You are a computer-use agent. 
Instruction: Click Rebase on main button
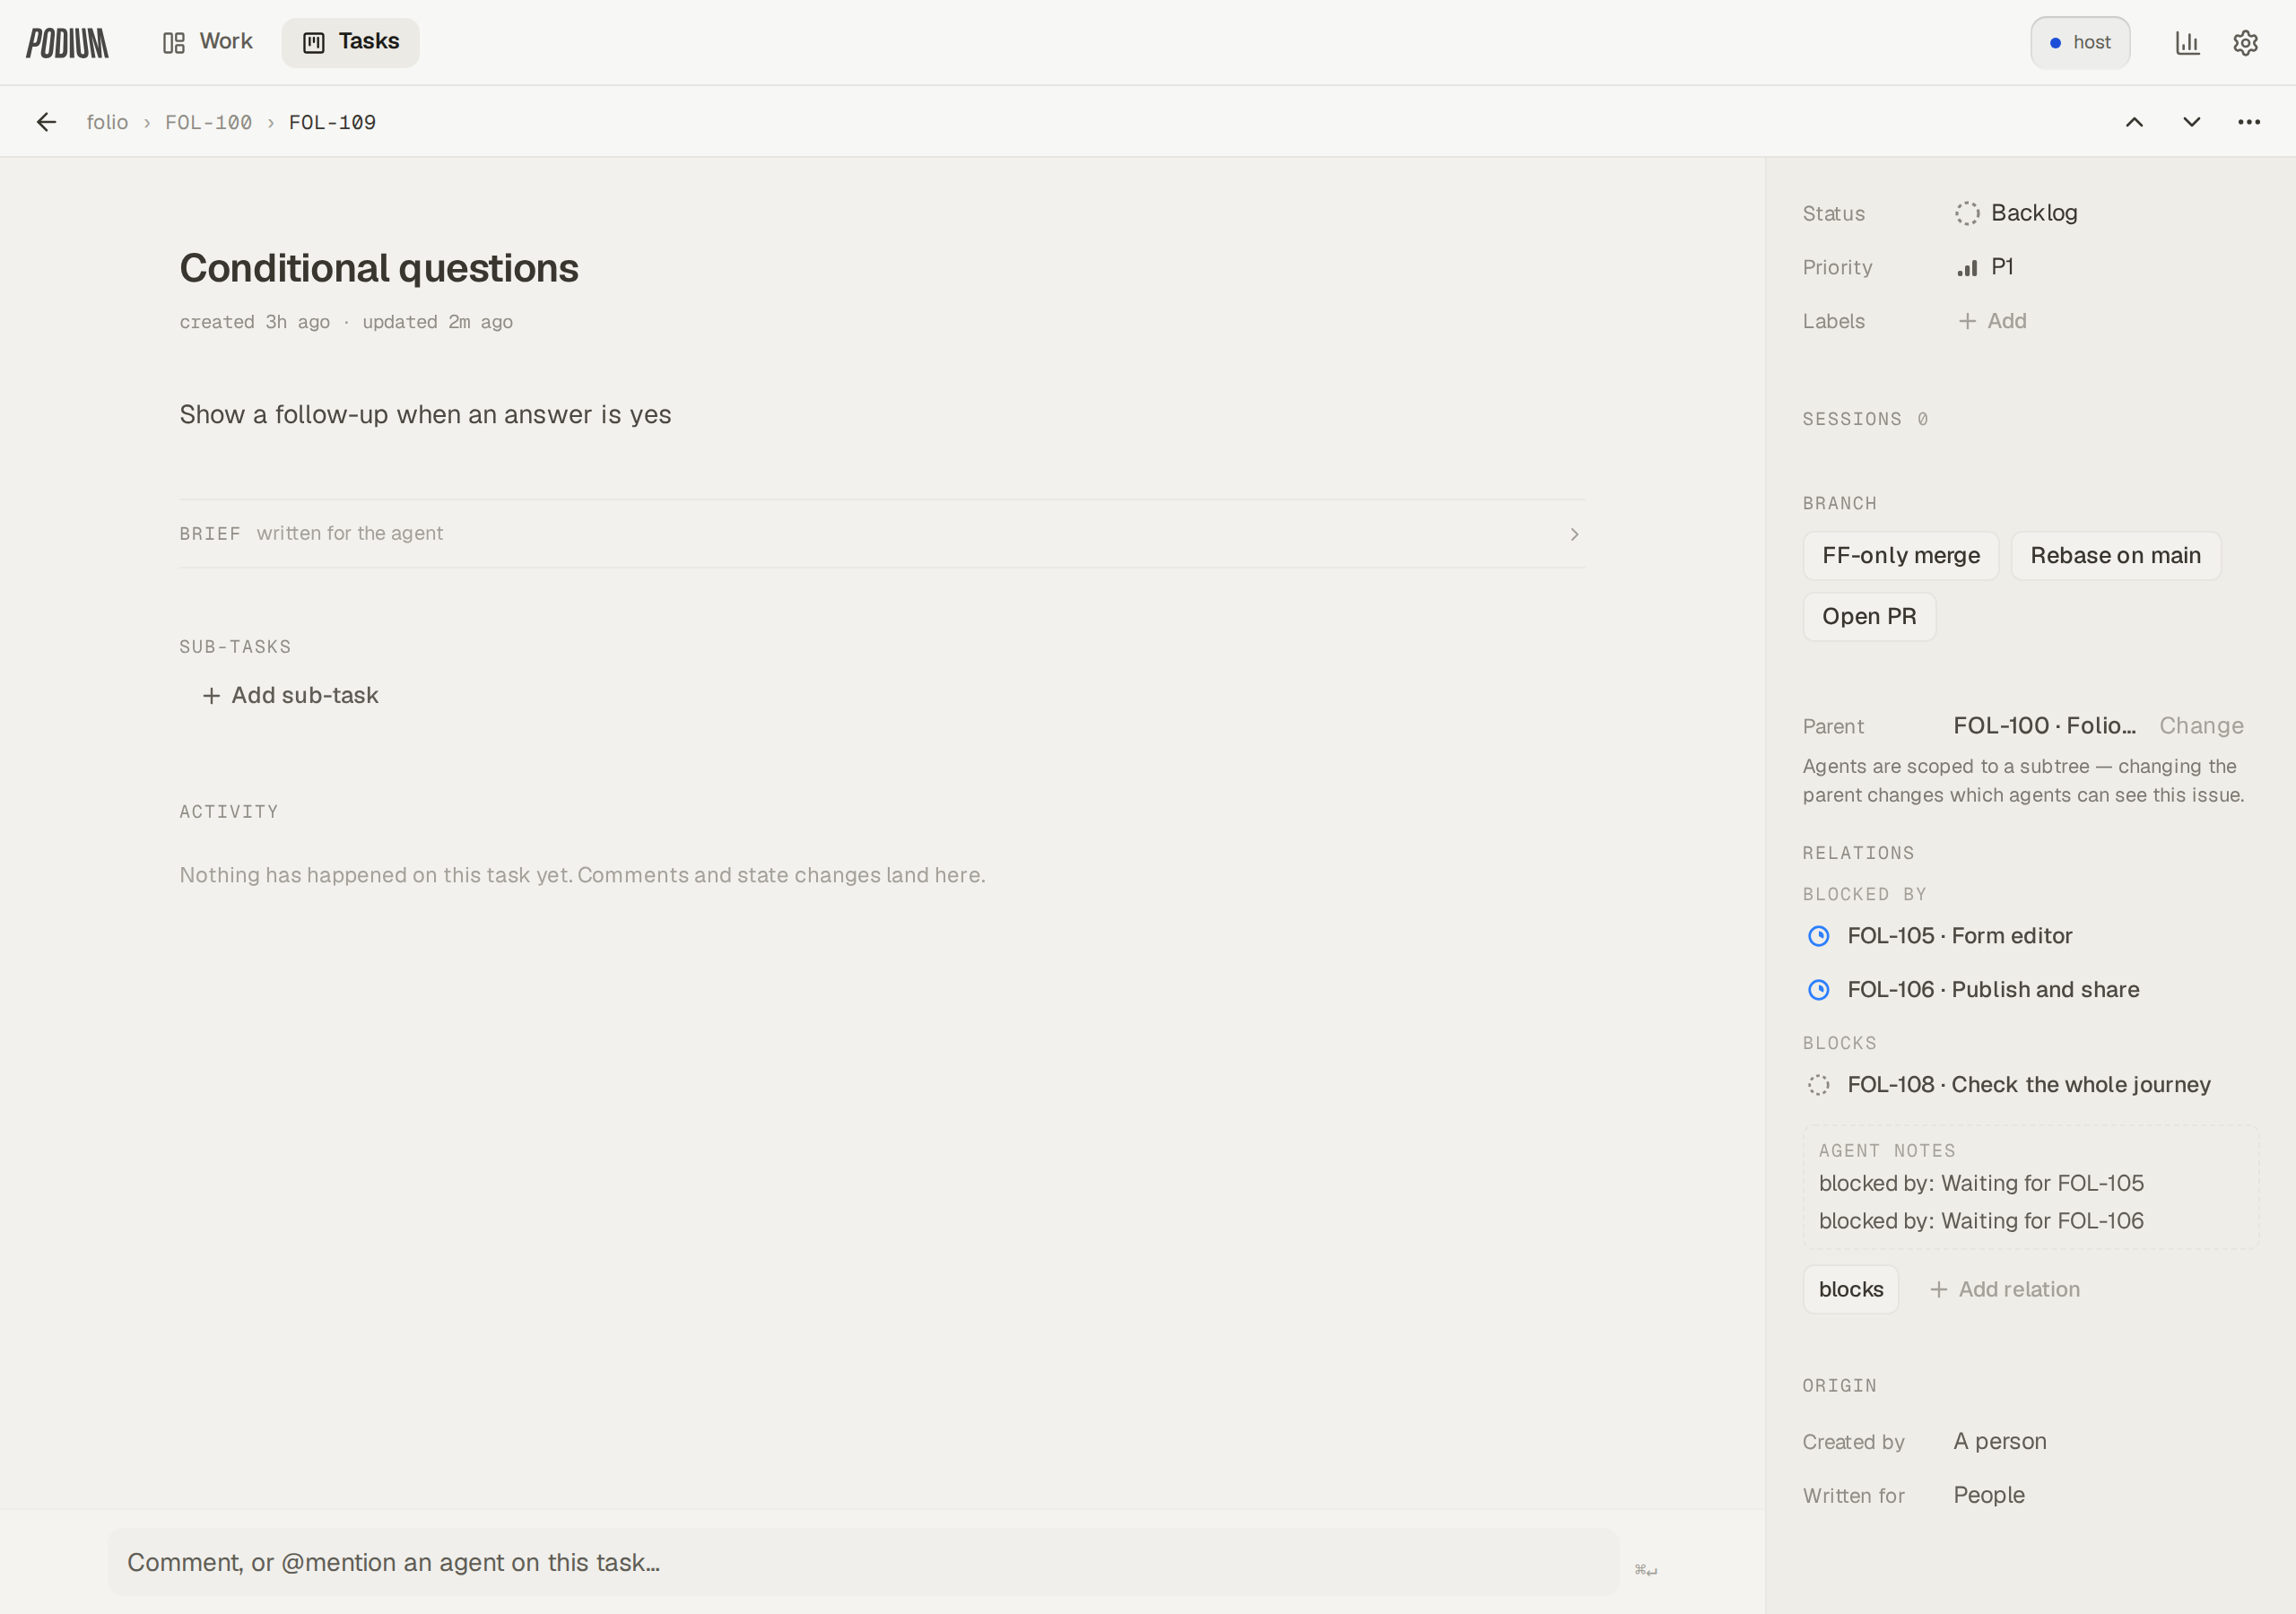[x=2115, y=555]
